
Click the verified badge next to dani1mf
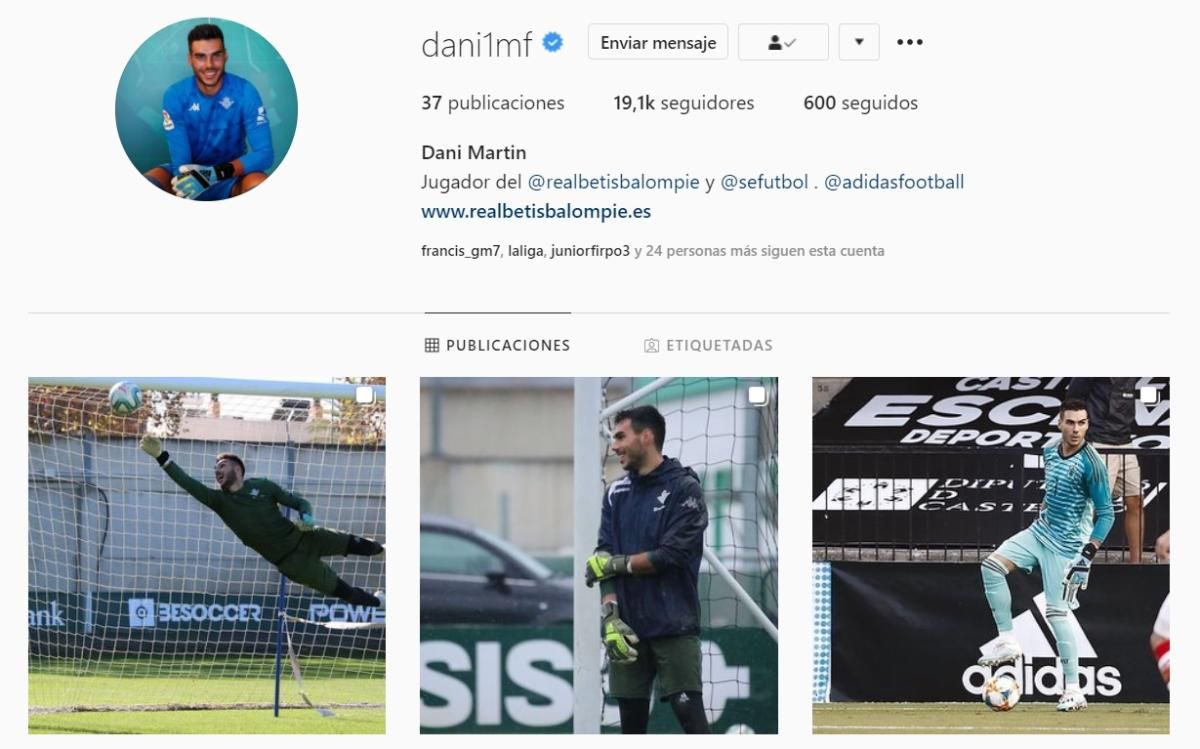click(553, 42)
